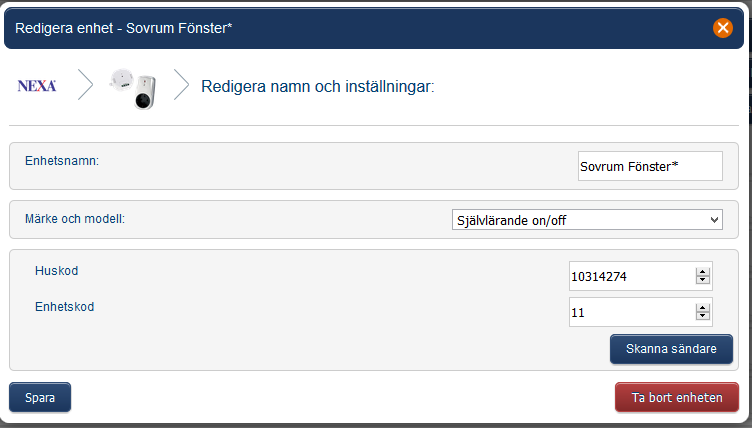Decrease Enhetskod with the down arrow
This screenshot has height=428, width=752.
point(703,317)
